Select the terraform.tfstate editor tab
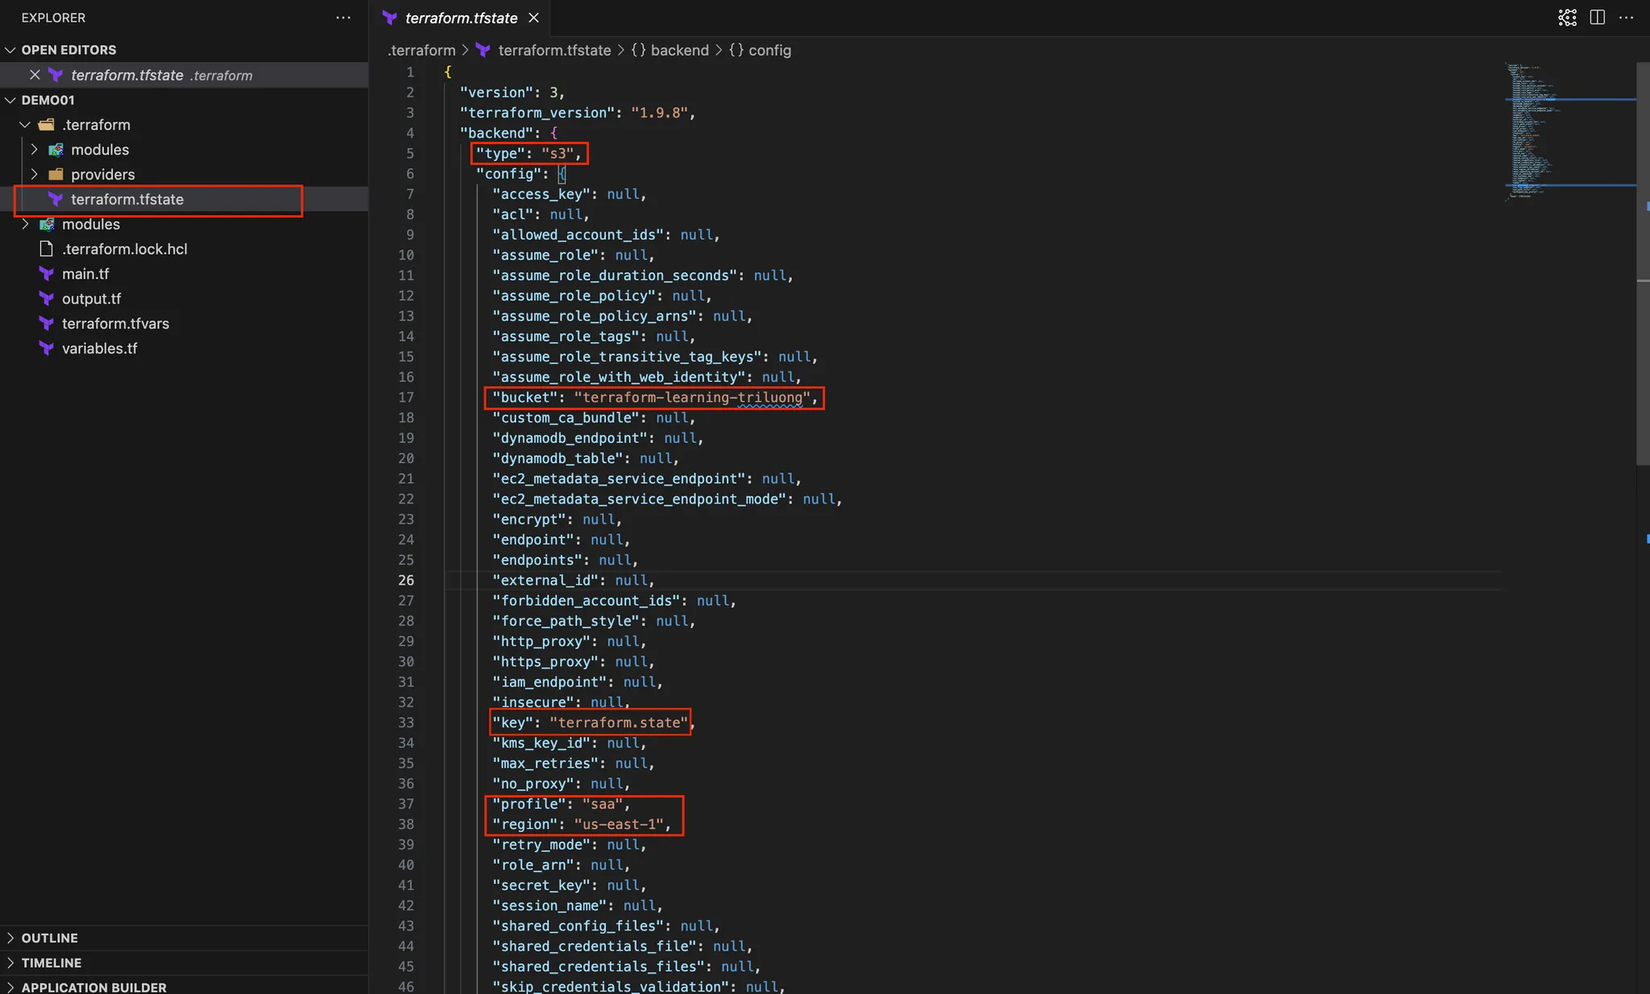Screen dimensions: 1650x994 tap(460, 18)
